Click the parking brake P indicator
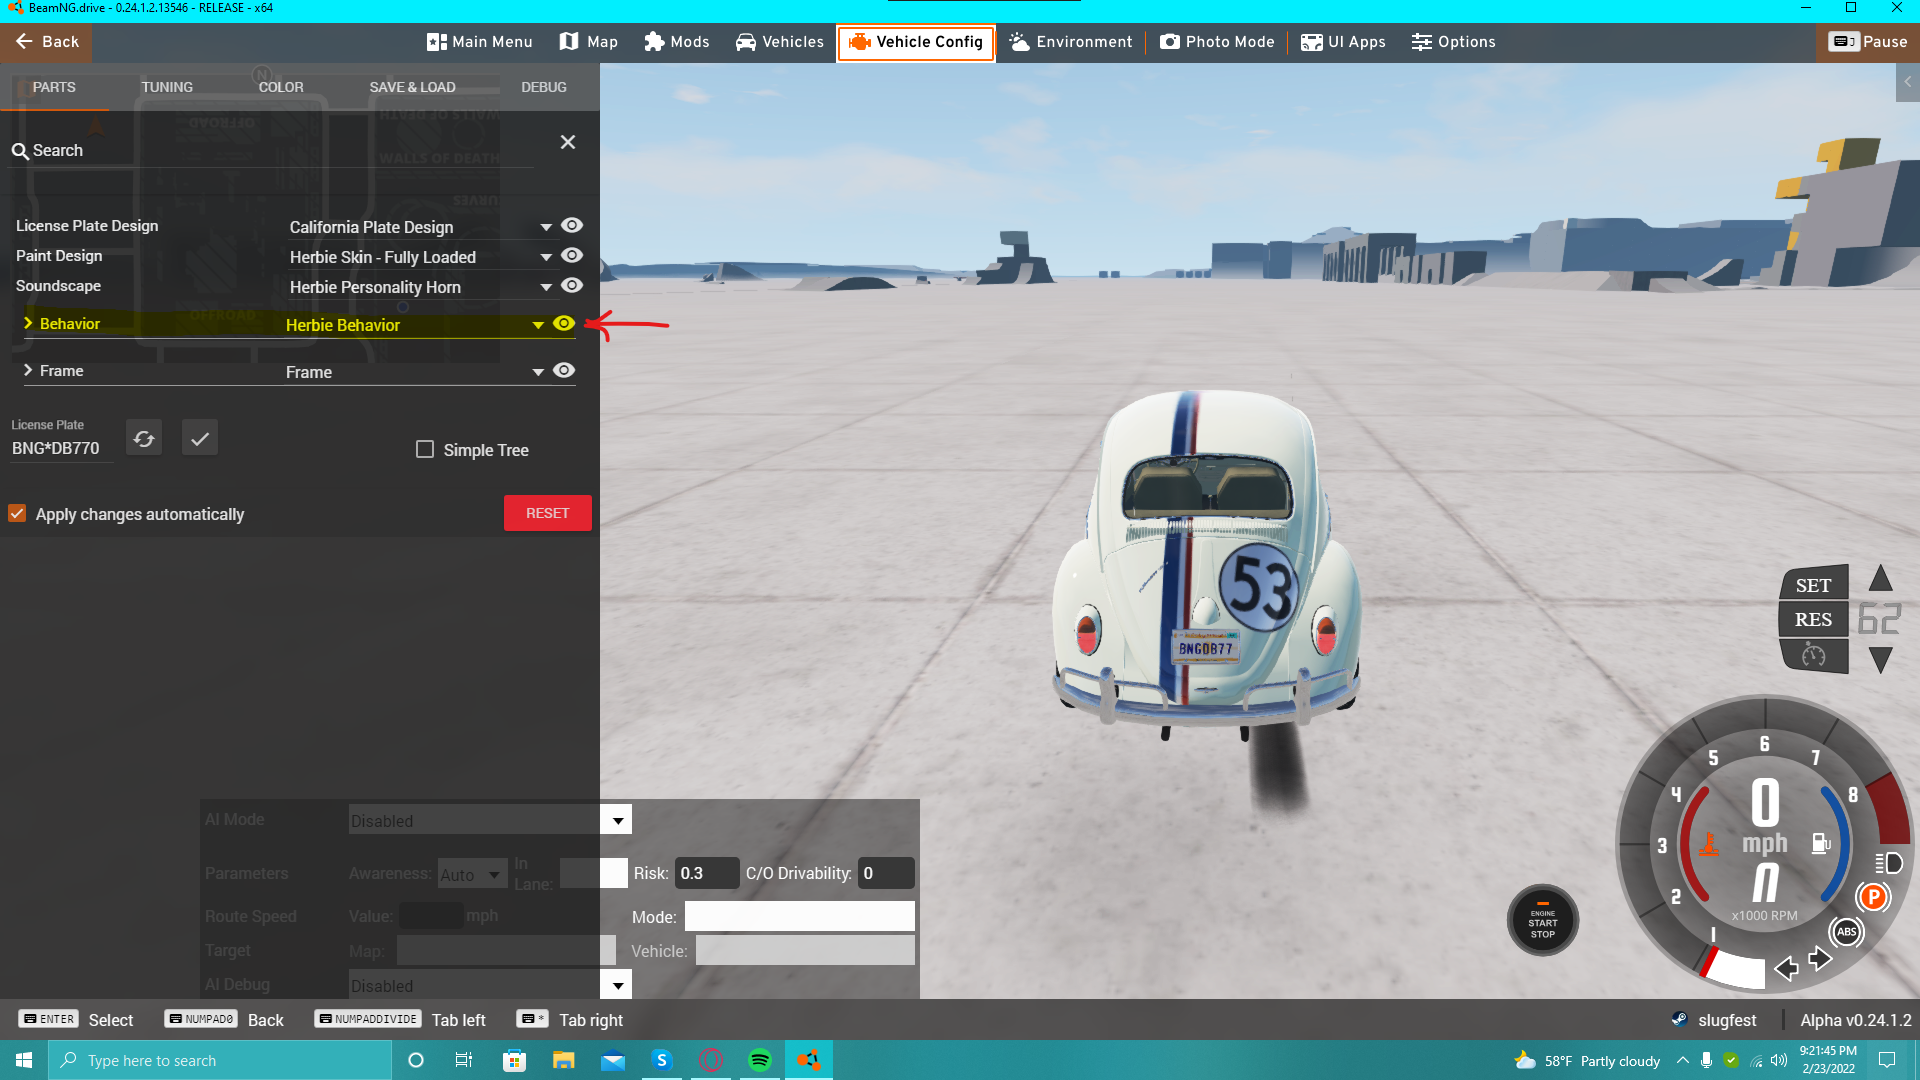 1874,897
